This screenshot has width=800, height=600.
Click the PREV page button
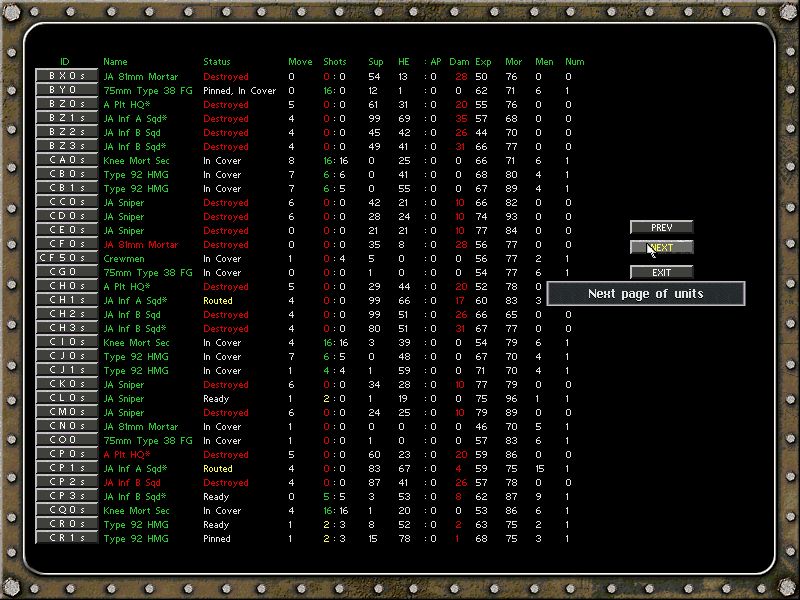[662, 228]
